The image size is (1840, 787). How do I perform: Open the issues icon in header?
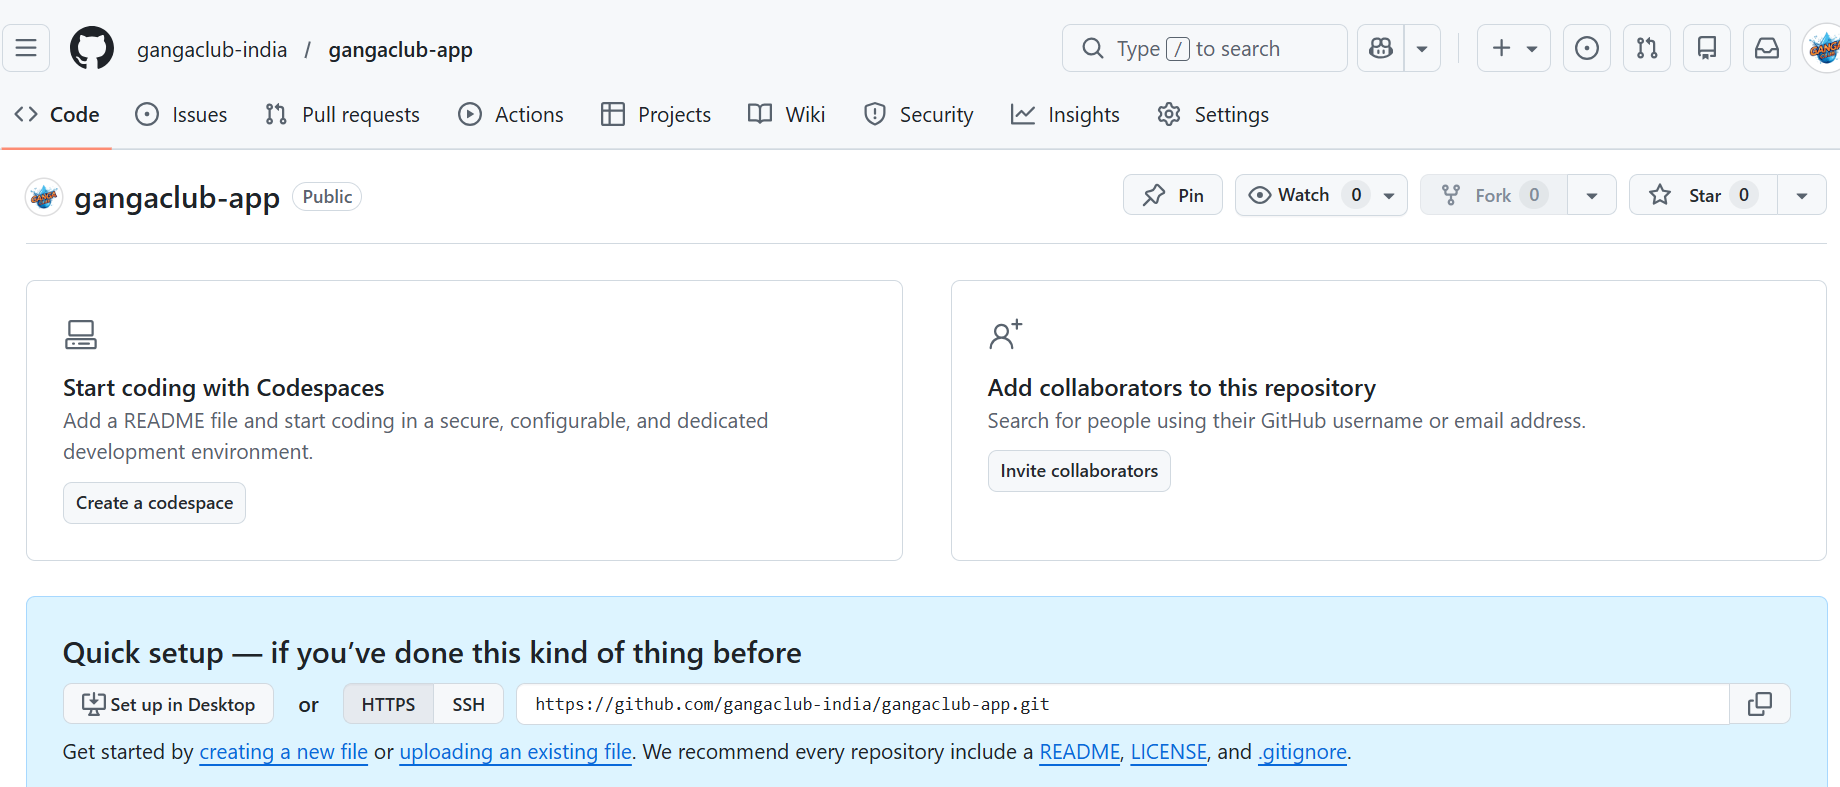coord(1586,48)
